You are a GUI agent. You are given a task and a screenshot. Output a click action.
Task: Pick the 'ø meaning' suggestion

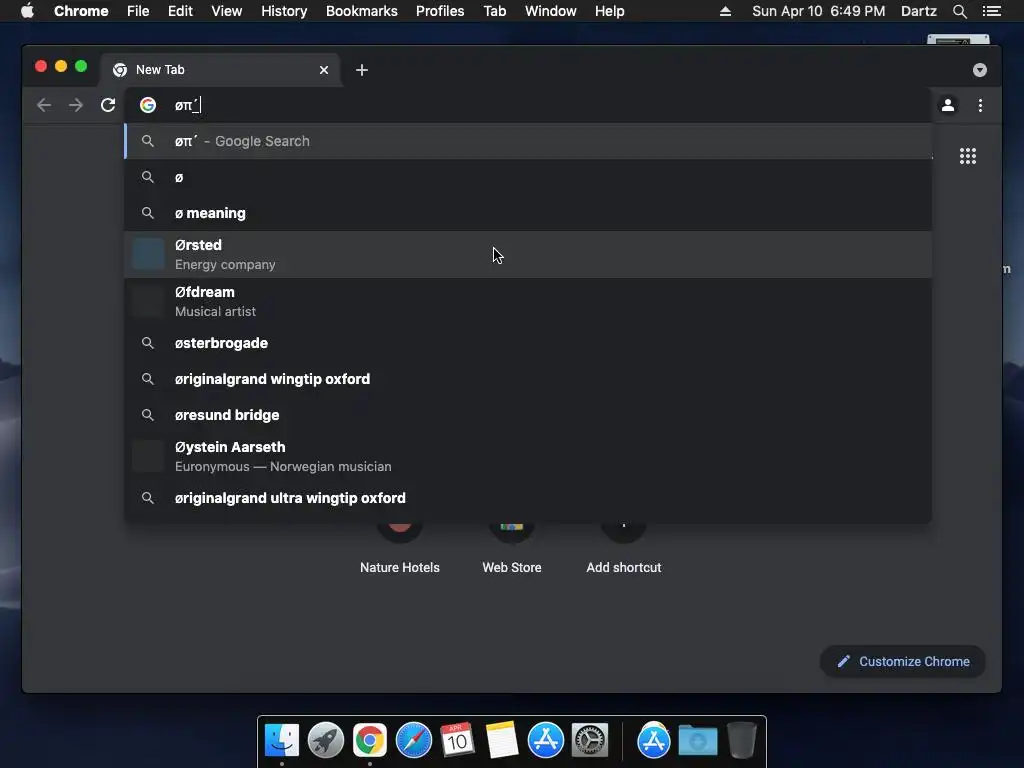[528, 213]
